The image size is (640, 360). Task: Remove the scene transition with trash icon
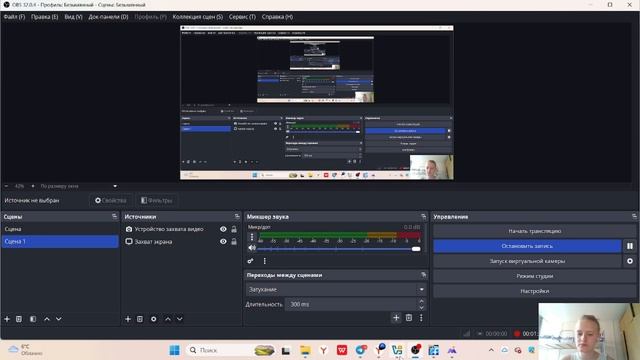(409, 318)
